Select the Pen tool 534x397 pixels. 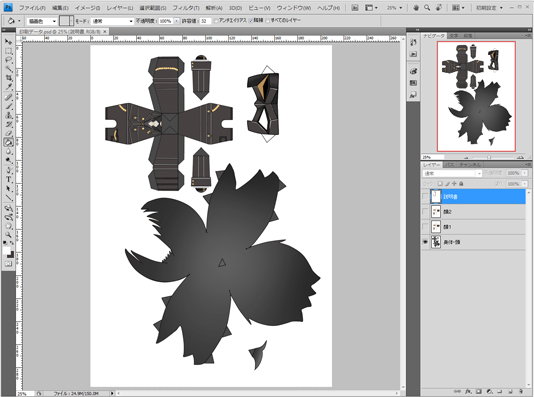click(9, 170)
